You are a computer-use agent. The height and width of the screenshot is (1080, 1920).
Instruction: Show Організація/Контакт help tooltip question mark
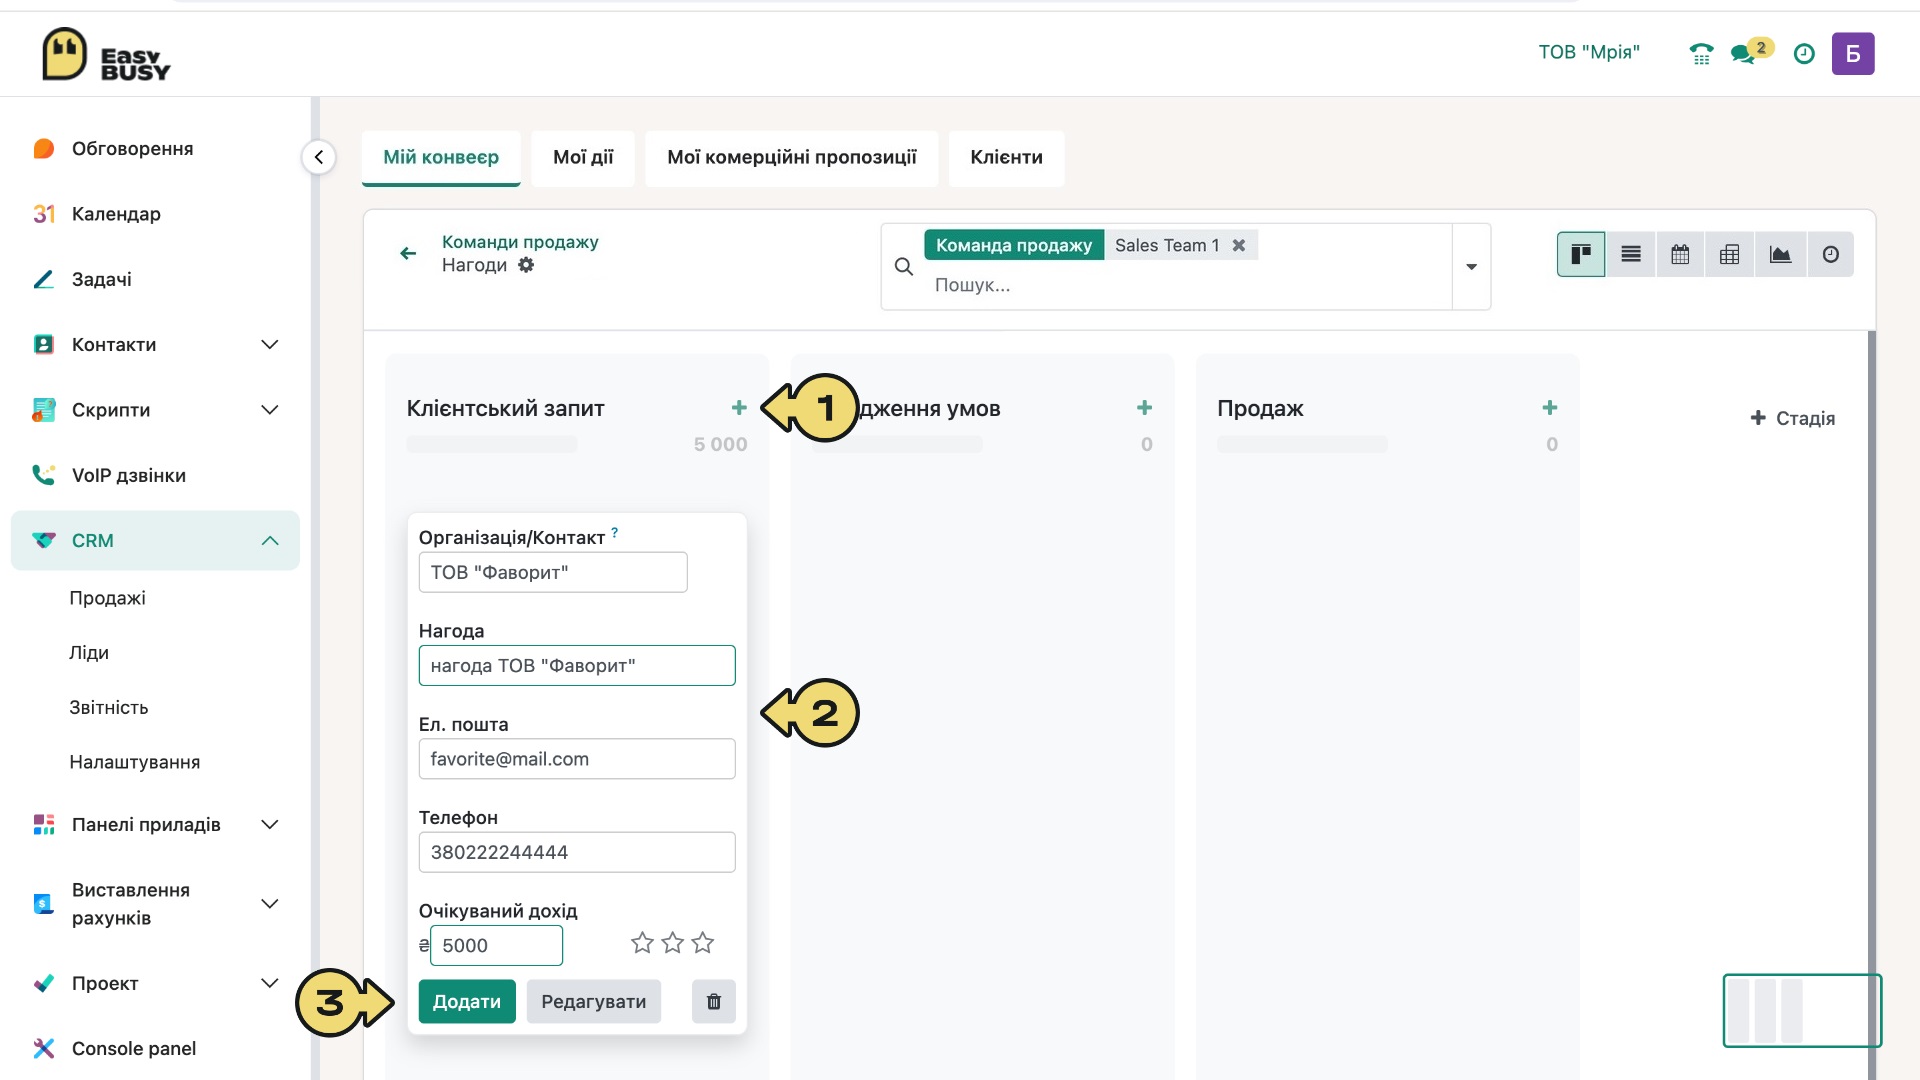click(615, 533)
